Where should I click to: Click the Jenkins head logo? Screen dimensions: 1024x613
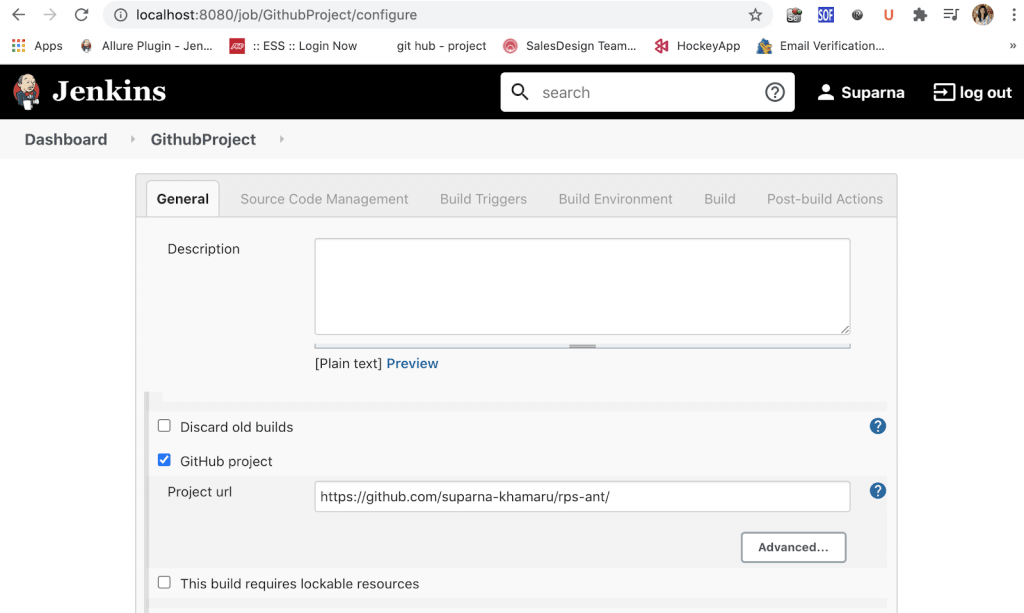pyautogui.click(x=25, y=91)
